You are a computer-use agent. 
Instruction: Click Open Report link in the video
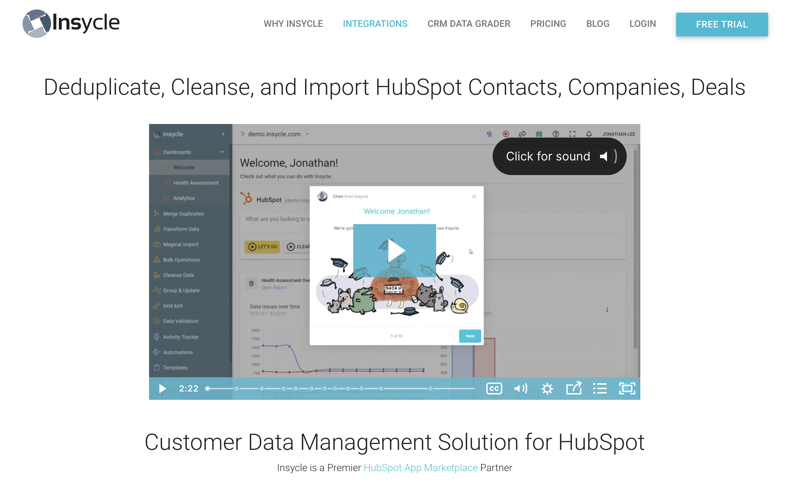coord(274,288)
